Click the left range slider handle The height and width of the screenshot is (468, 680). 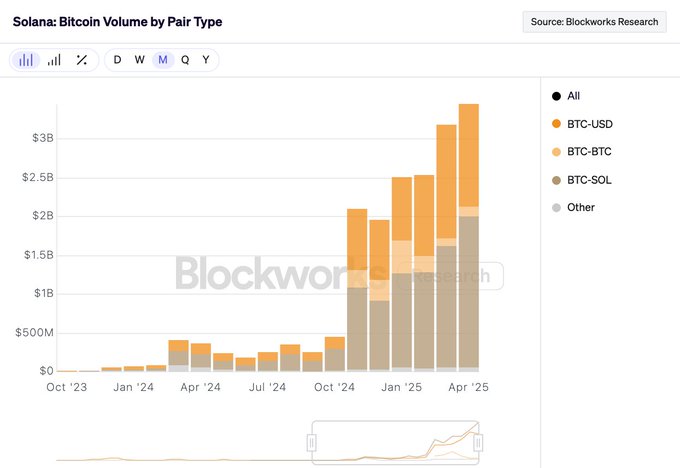[312, 441]
